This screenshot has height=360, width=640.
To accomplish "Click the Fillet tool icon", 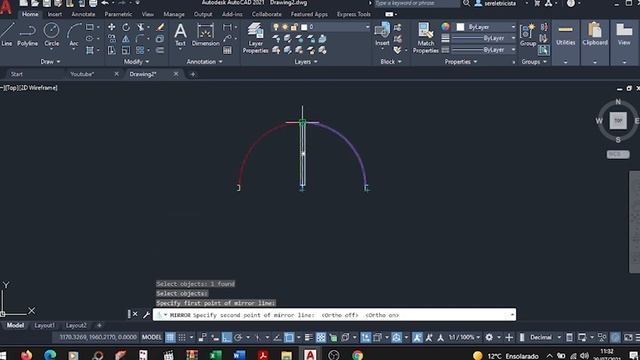I will pyautogui.click(x=140, y=38).
